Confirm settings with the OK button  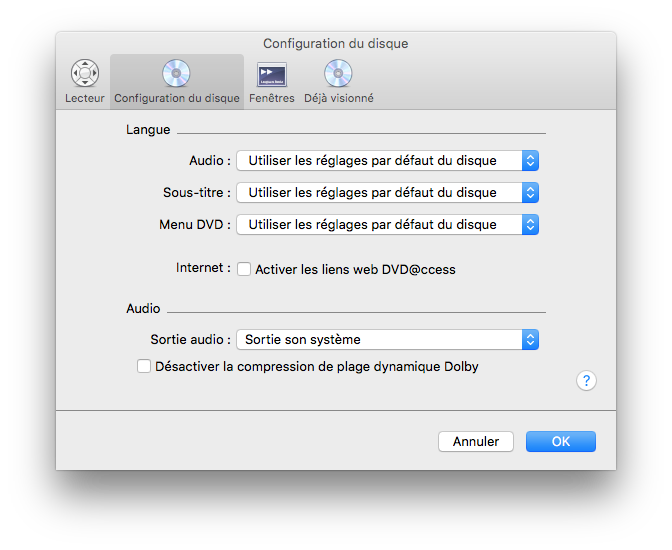(x=561, y=442)
